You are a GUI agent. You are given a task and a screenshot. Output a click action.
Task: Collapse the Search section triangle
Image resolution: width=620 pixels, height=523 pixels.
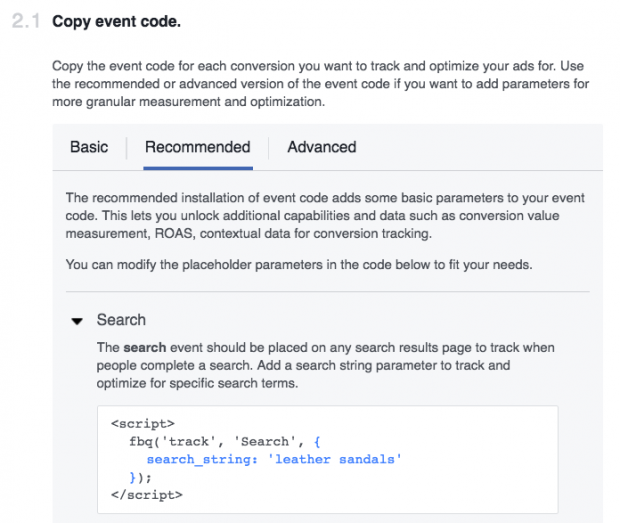pyautogui.click(x=77, y=321)
